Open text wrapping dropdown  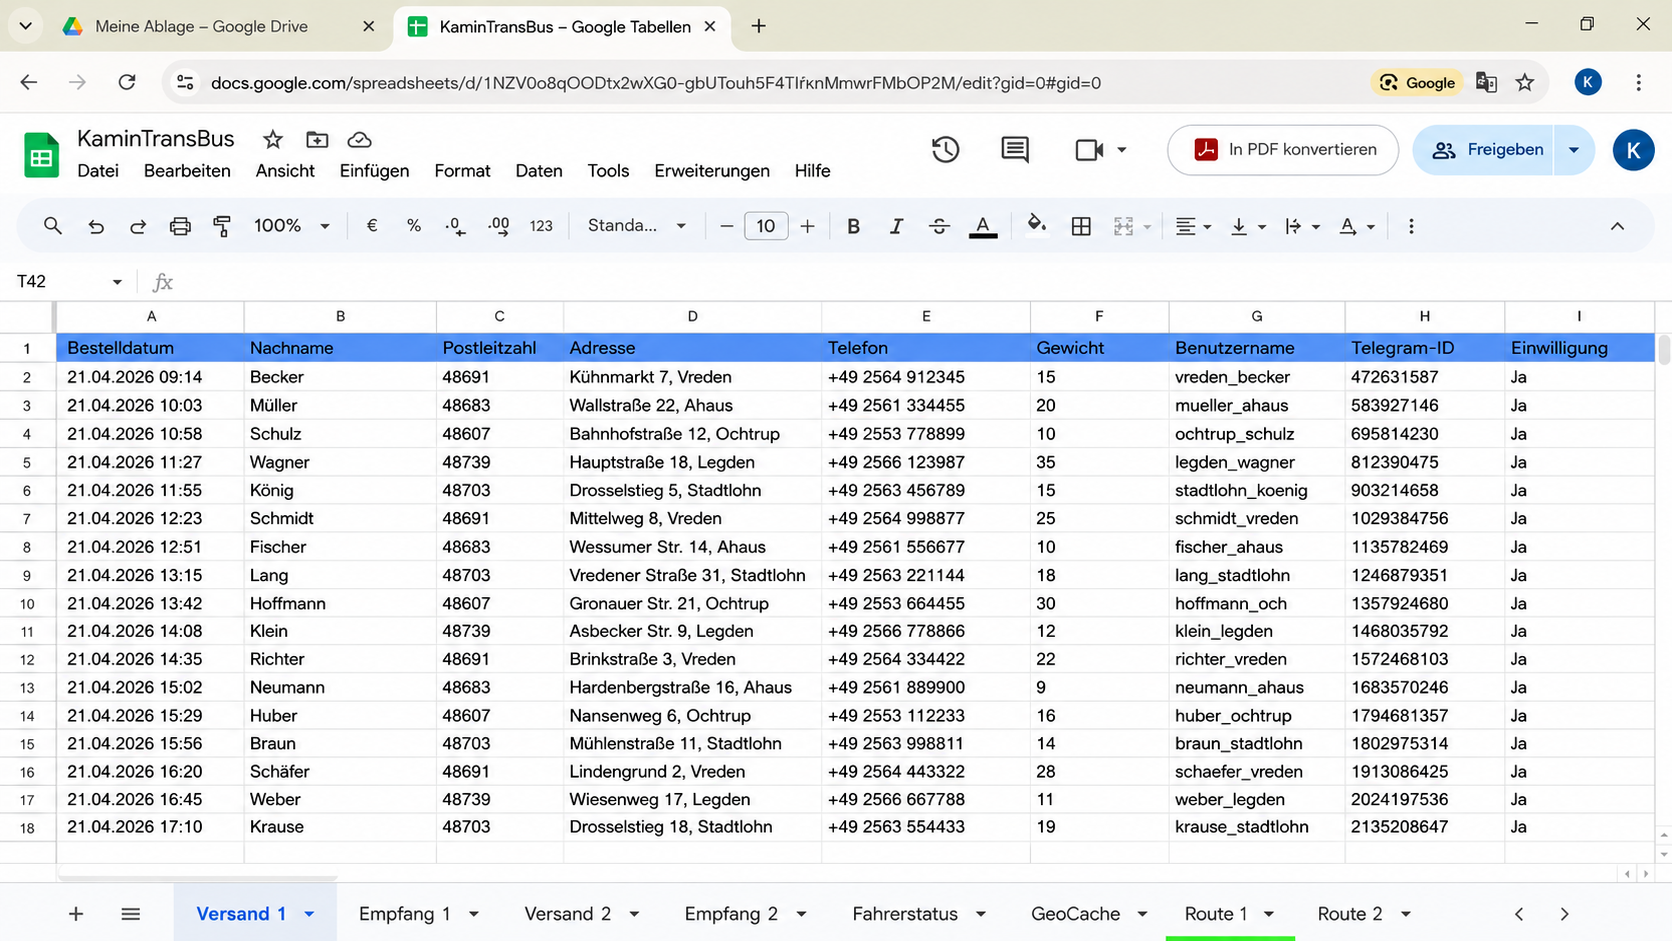1302,226
